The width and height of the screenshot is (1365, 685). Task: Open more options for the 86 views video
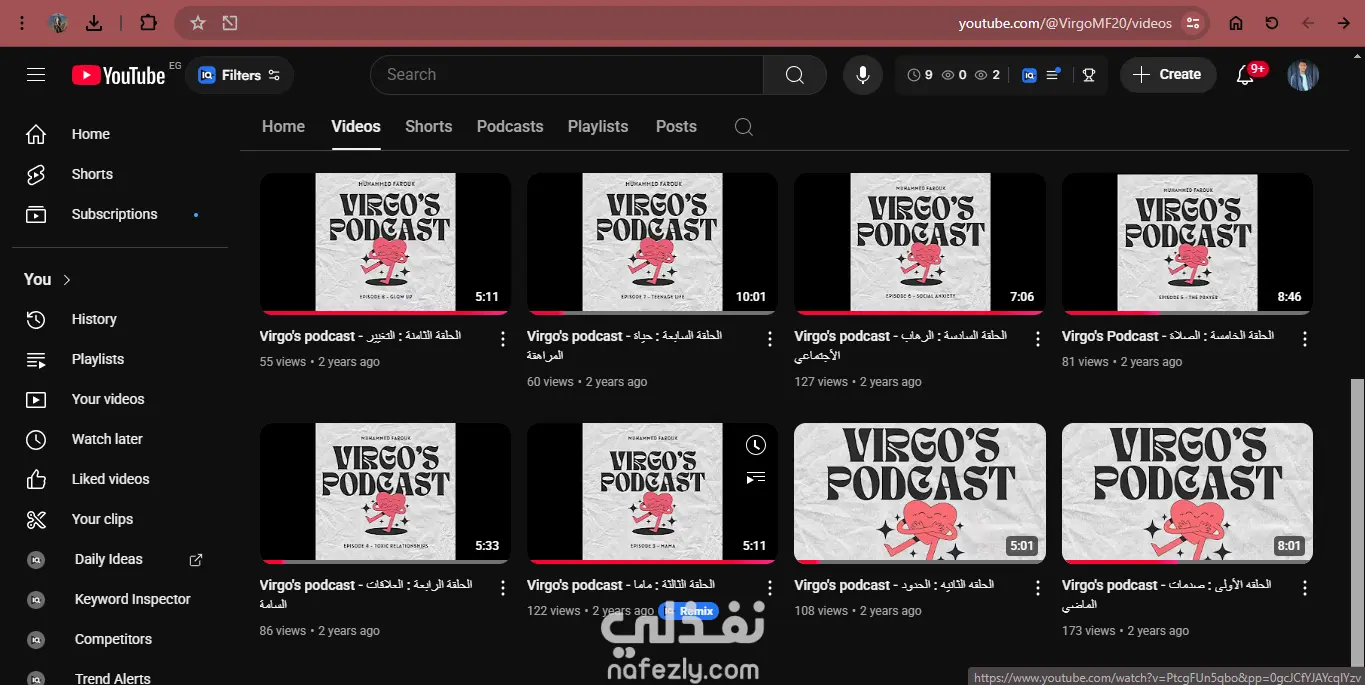503,588
